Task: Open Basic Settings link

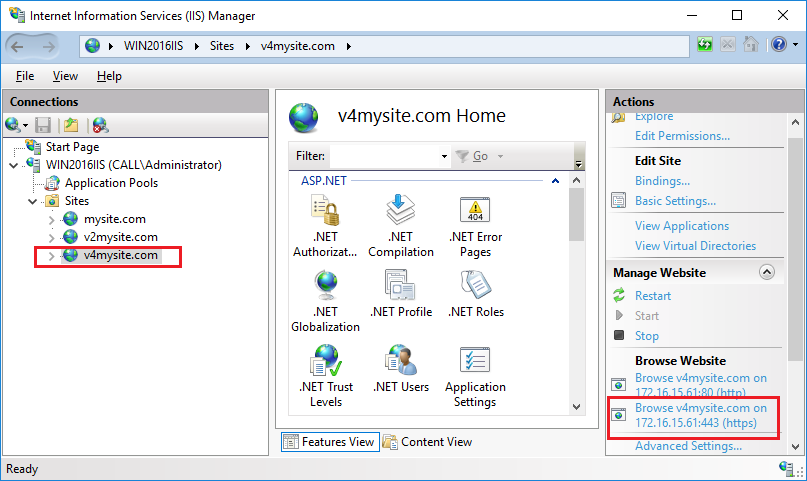Action: pos(675,201)
